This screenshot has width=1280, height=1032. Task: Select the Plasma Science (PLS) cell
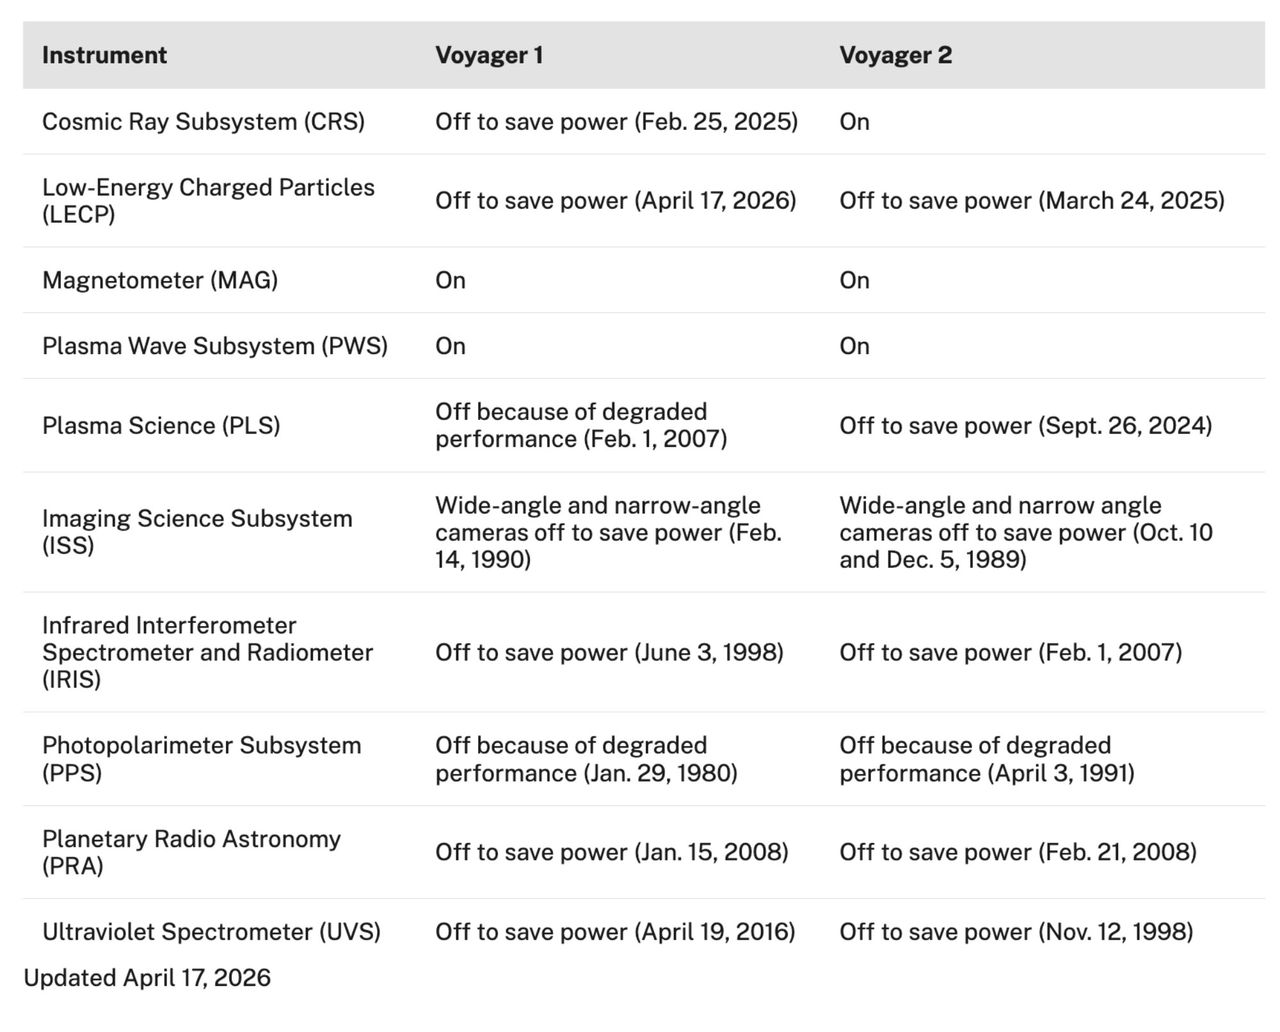161,426
